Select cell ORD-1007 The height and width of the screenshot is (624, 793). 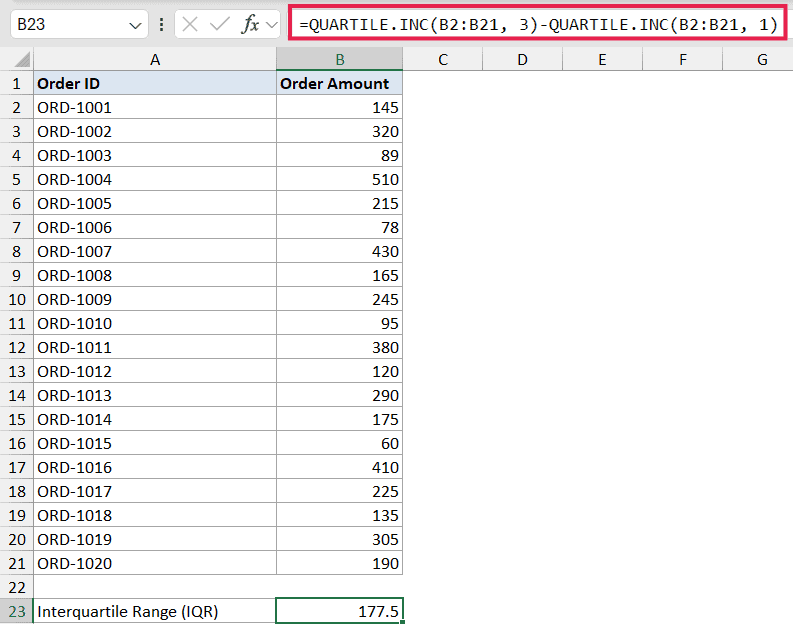(x=155, y=251)
